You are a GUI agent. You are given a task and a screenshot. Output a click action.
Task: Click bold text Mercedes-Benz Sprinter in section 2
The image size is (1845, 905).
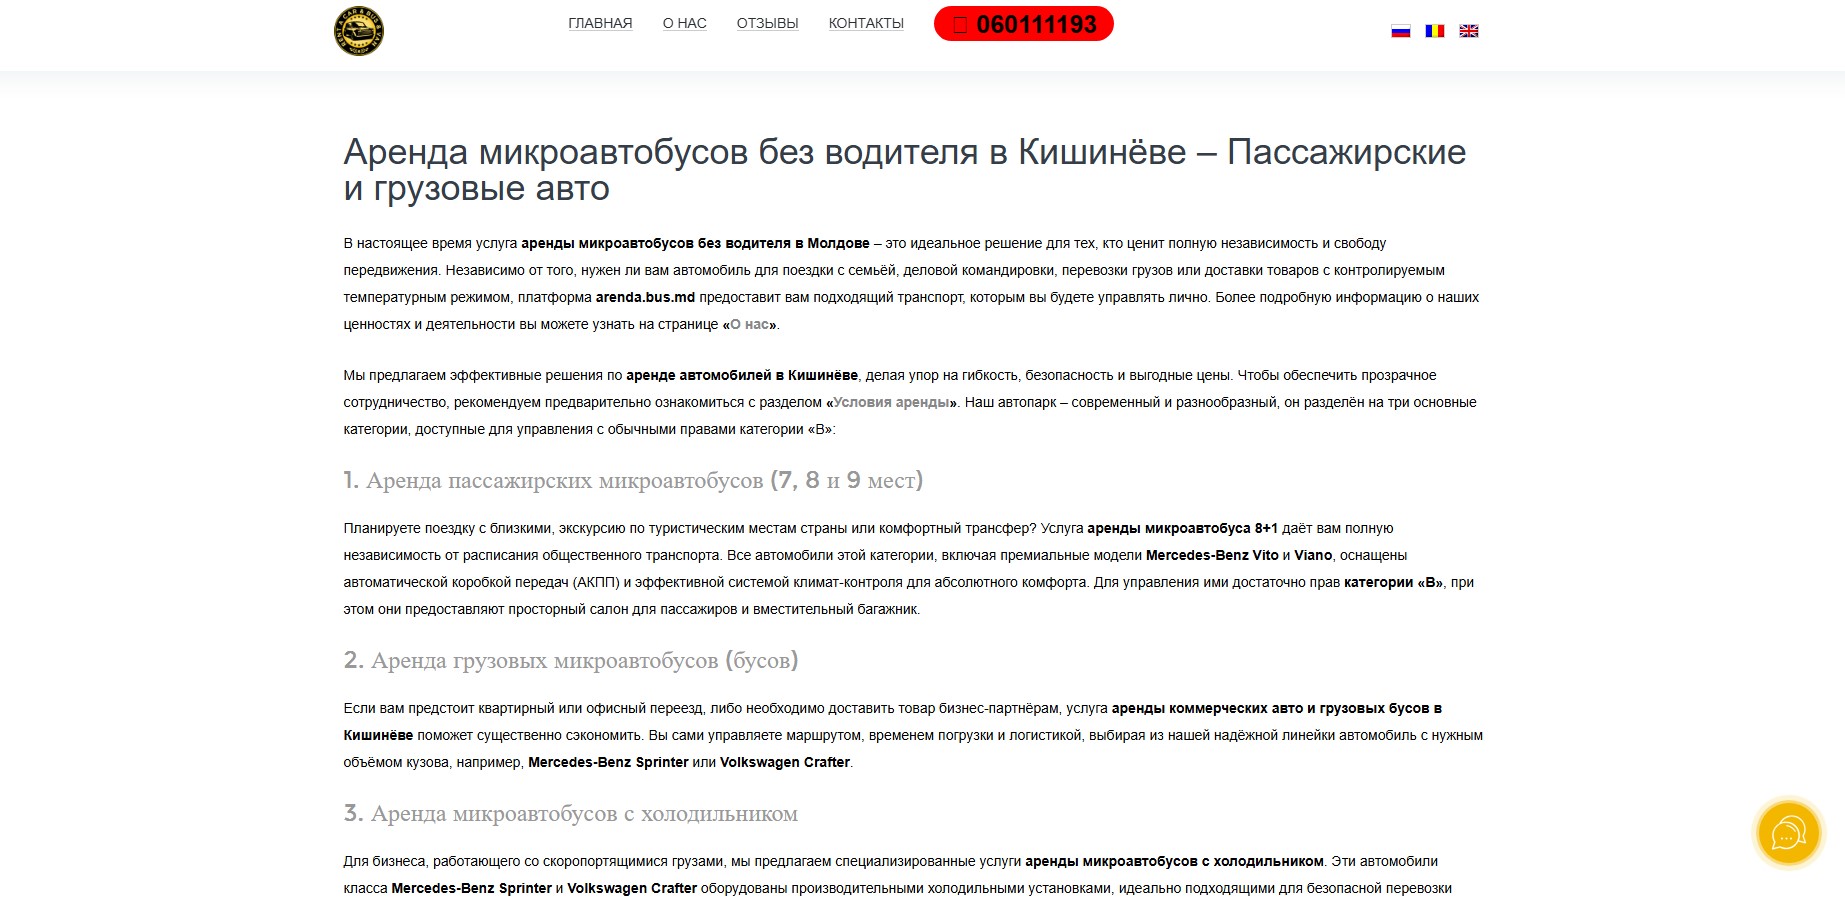(608, 762)
